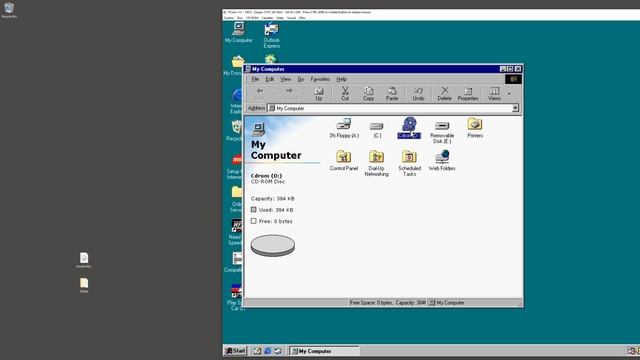
Task: Click the Paste toolbar button
Action: click(392, 93)
